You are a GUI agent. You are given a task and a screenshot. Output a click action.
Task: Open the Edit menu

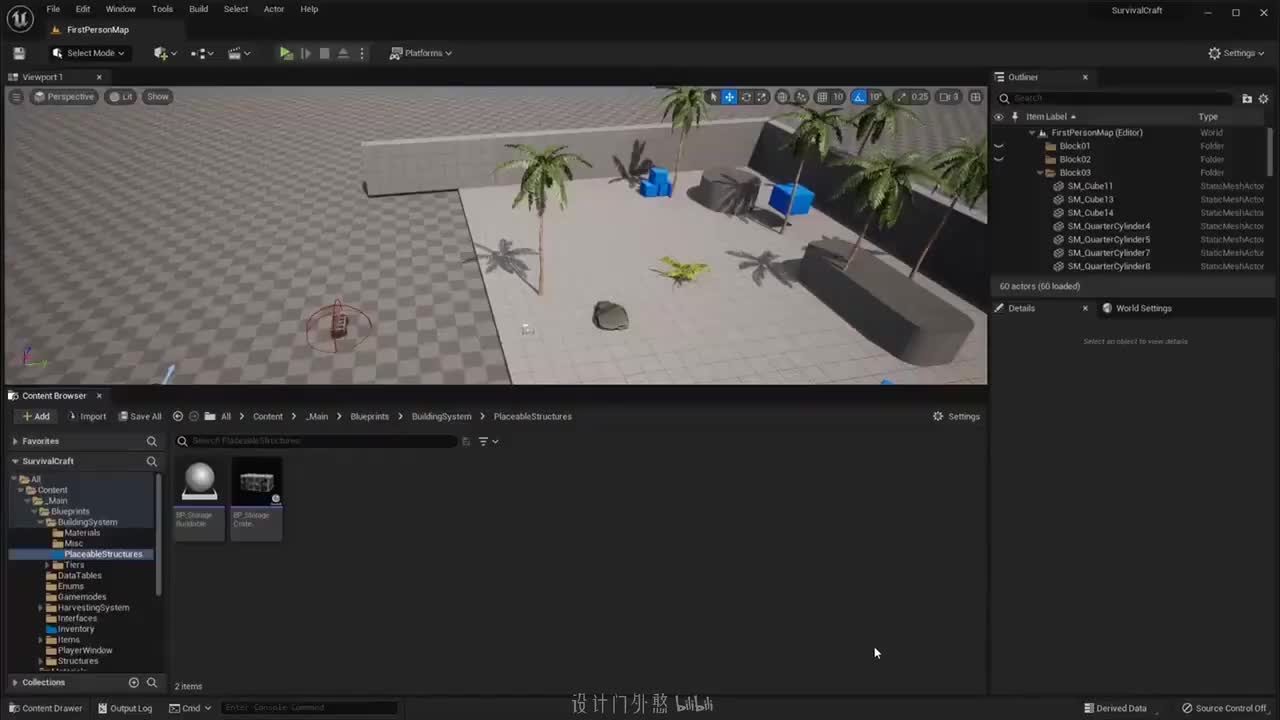point(83,9)
